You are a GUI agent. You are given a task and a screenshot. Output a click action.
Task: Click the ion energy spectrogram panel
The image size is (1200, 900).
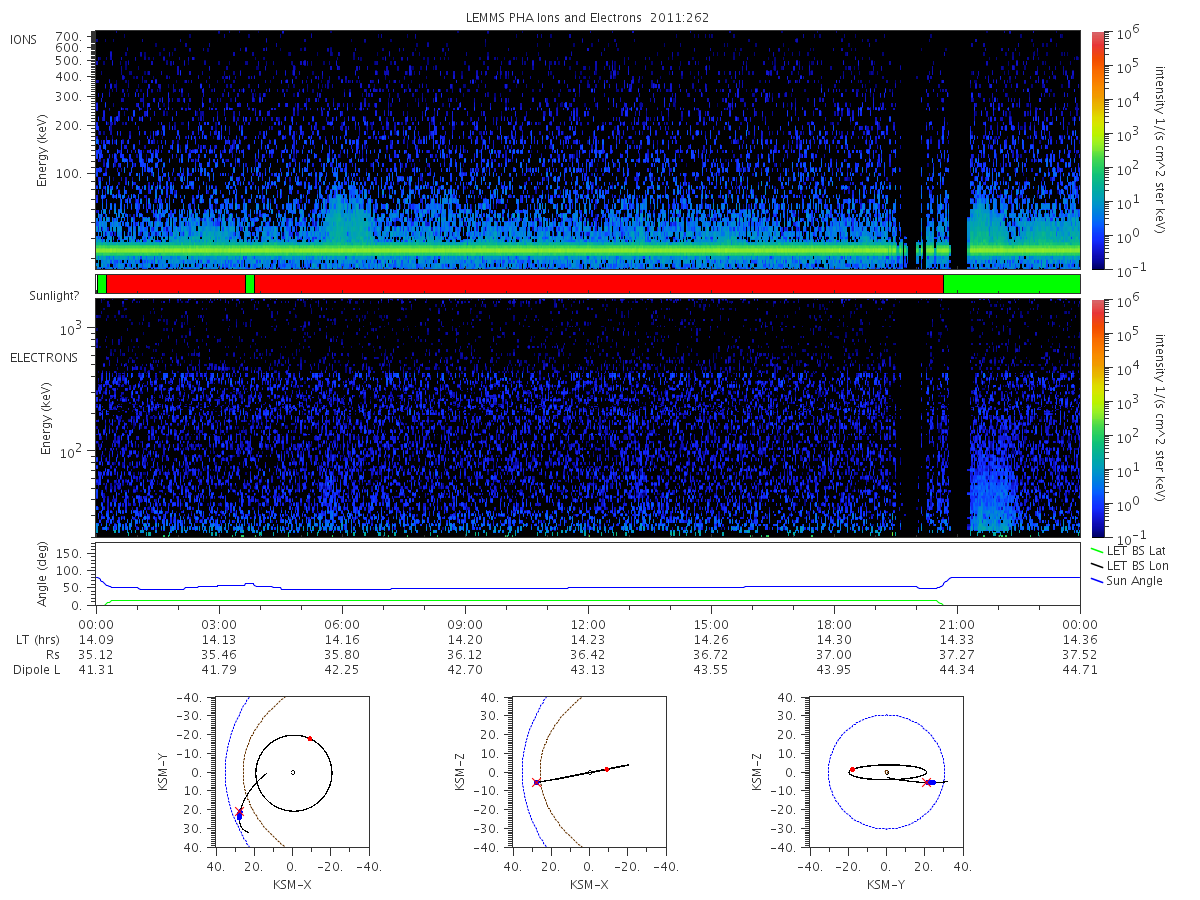(x=588, y=150)
